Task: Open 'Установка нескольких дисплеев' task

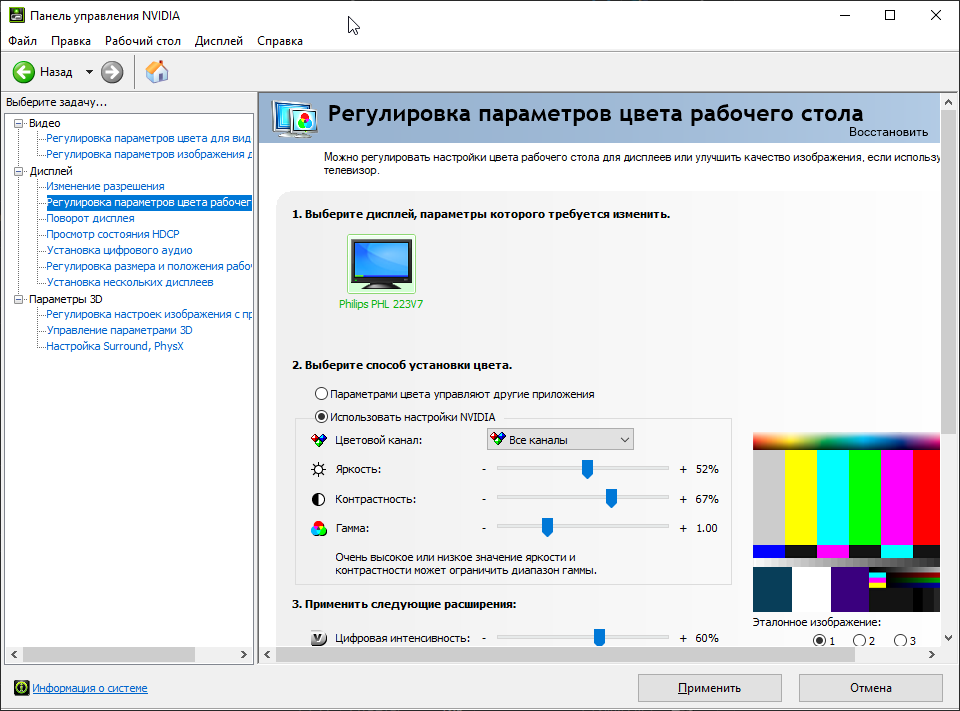Action: click(130, 282)
